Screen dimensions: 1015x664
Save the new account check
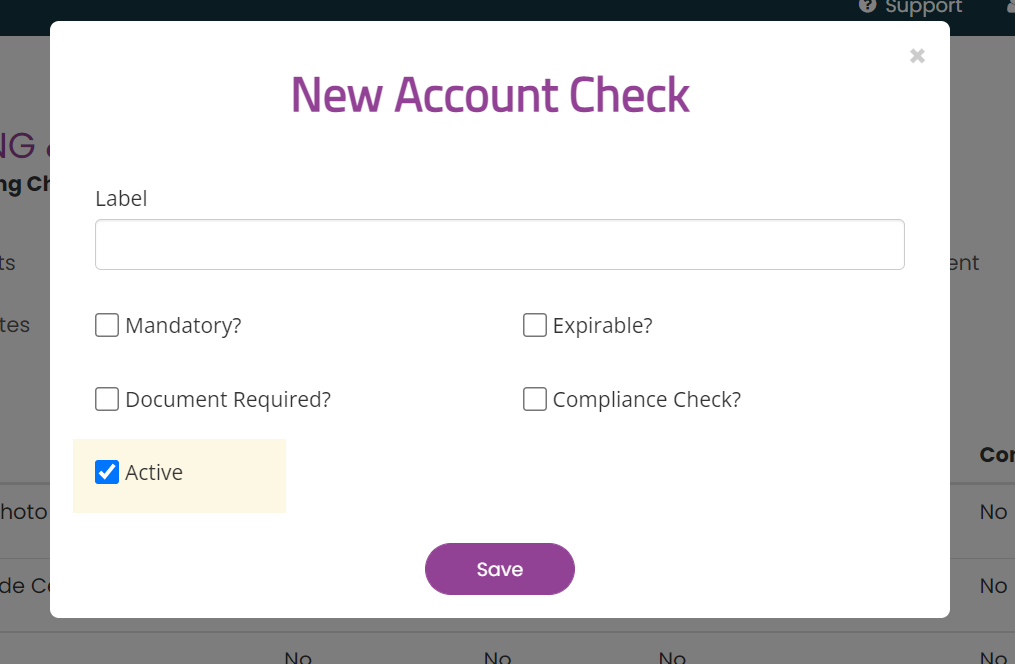tap(500, 569)
